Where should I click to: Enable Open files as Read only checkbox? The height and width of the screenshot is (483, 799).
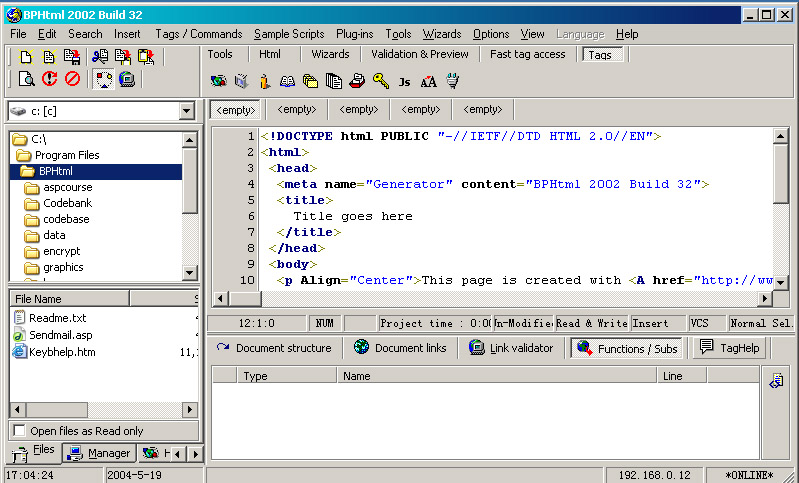point(19,431)
